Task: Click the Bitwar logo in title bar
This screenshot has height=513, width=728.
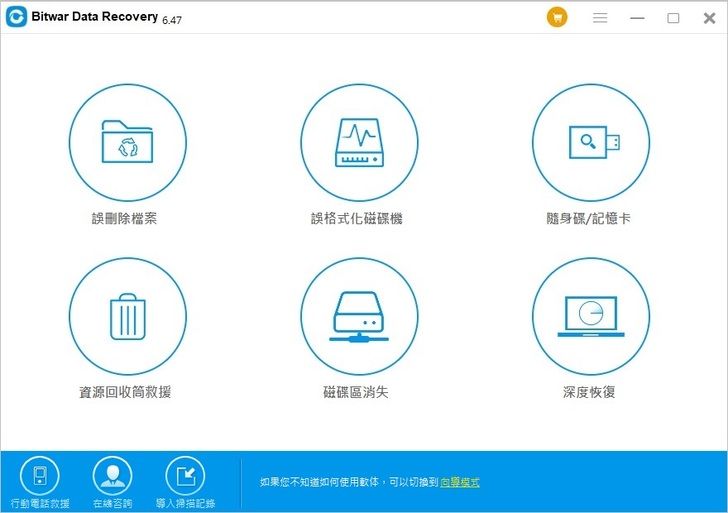Action: coord(16,18)
